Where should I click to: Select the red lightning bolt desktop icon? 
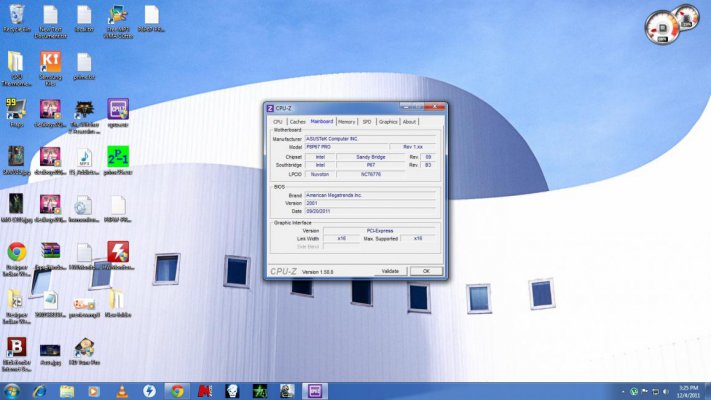click(x=118, y=255)
